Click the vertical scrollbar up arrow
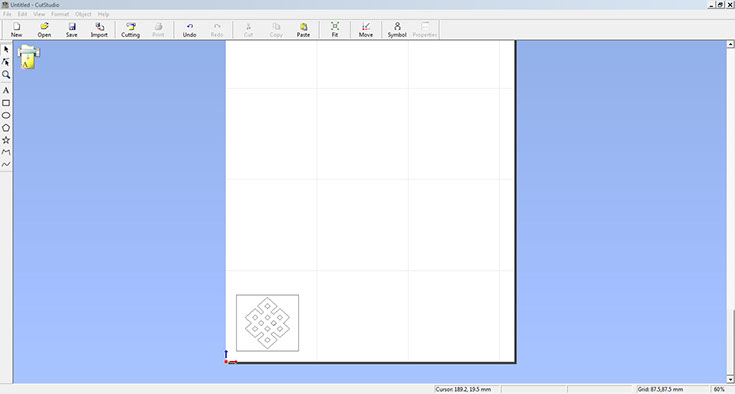 pos(730,44)
